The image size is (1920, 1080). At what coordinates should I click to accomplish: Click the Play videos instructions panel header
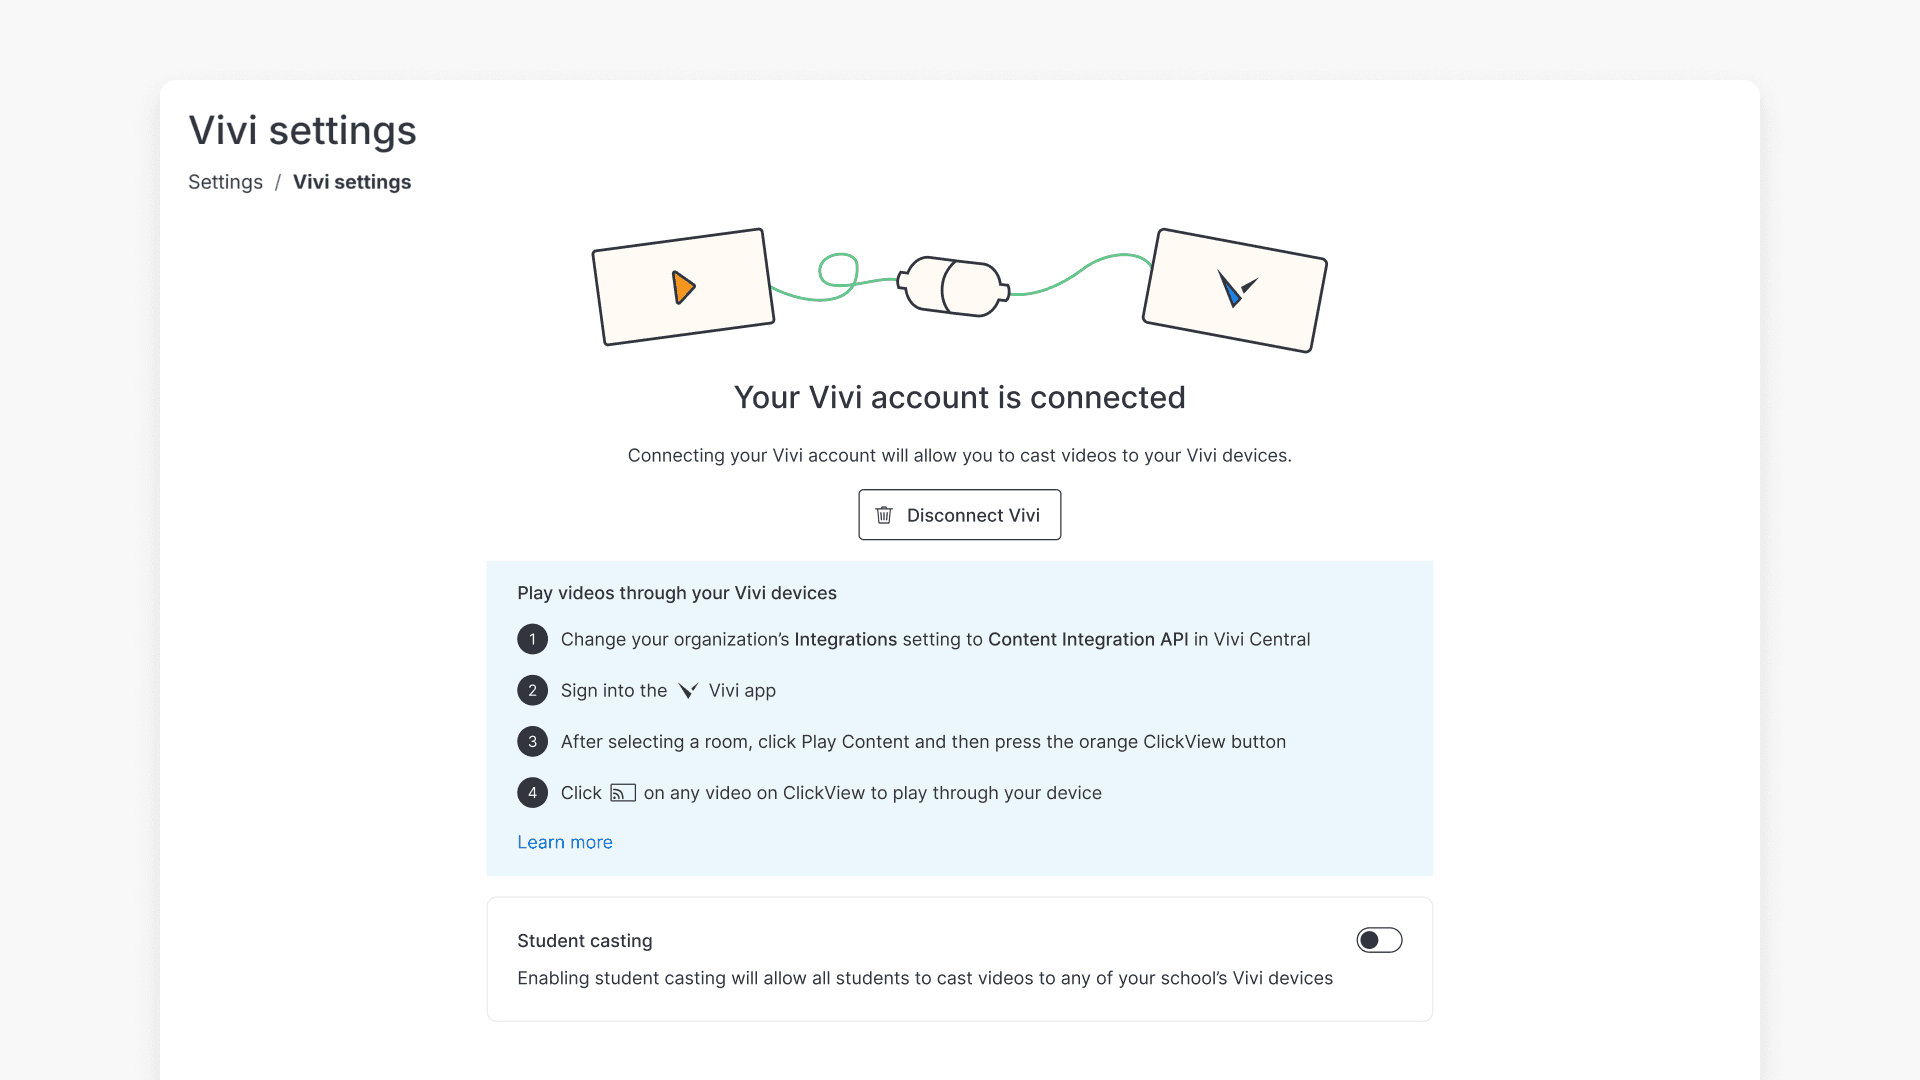[x=677, y=593]
